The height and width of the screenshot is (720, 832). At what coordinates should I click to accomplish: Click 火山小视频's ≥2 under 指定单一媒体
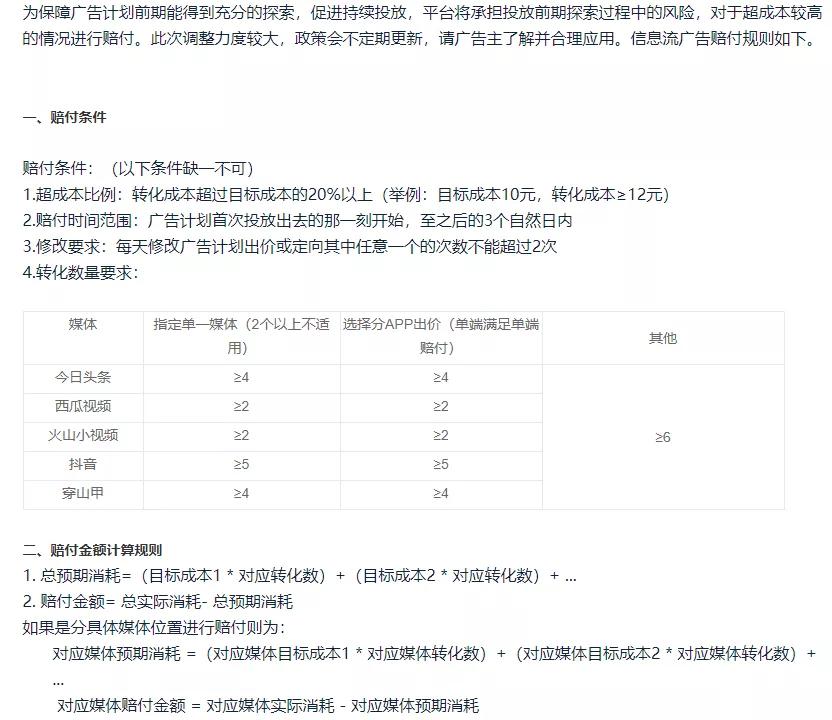pos(241,436)
